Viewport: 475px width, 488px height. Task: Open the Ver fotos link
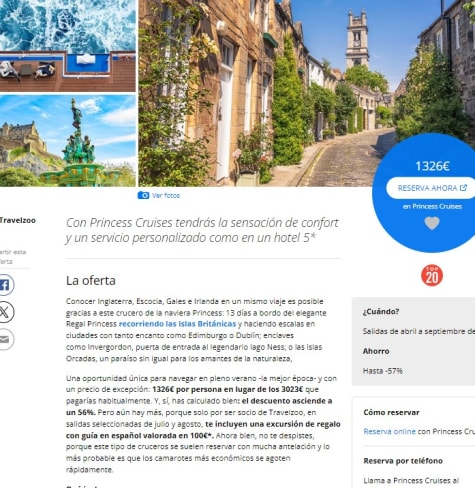166,196
